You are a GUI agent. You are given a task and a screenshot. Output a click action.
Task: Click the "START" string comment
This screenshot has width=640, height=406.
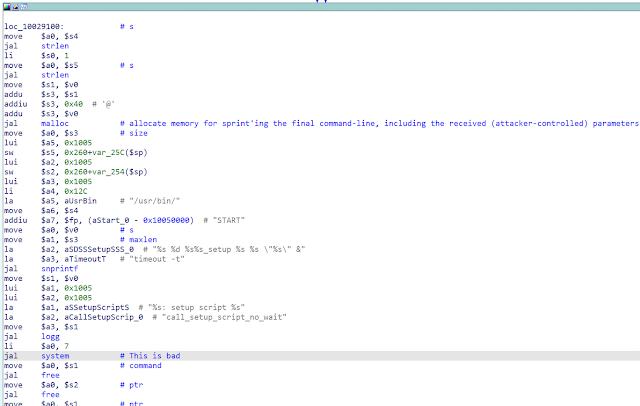tap(224, 220)
